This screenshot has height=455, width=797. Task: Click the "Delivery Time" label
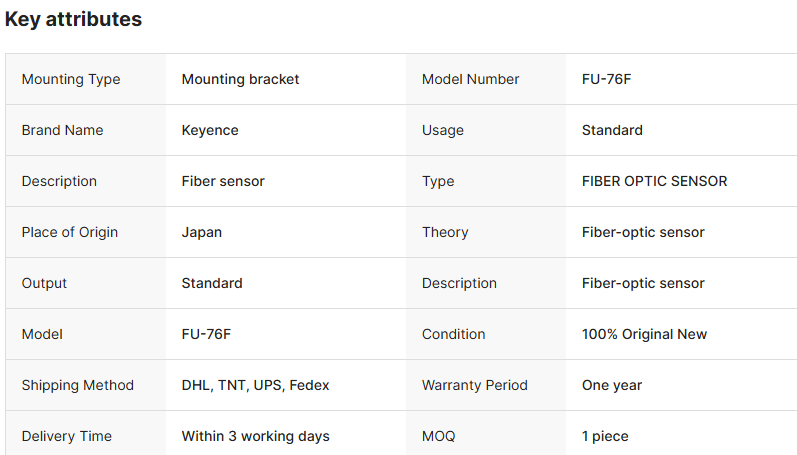[x=67, y=436]
